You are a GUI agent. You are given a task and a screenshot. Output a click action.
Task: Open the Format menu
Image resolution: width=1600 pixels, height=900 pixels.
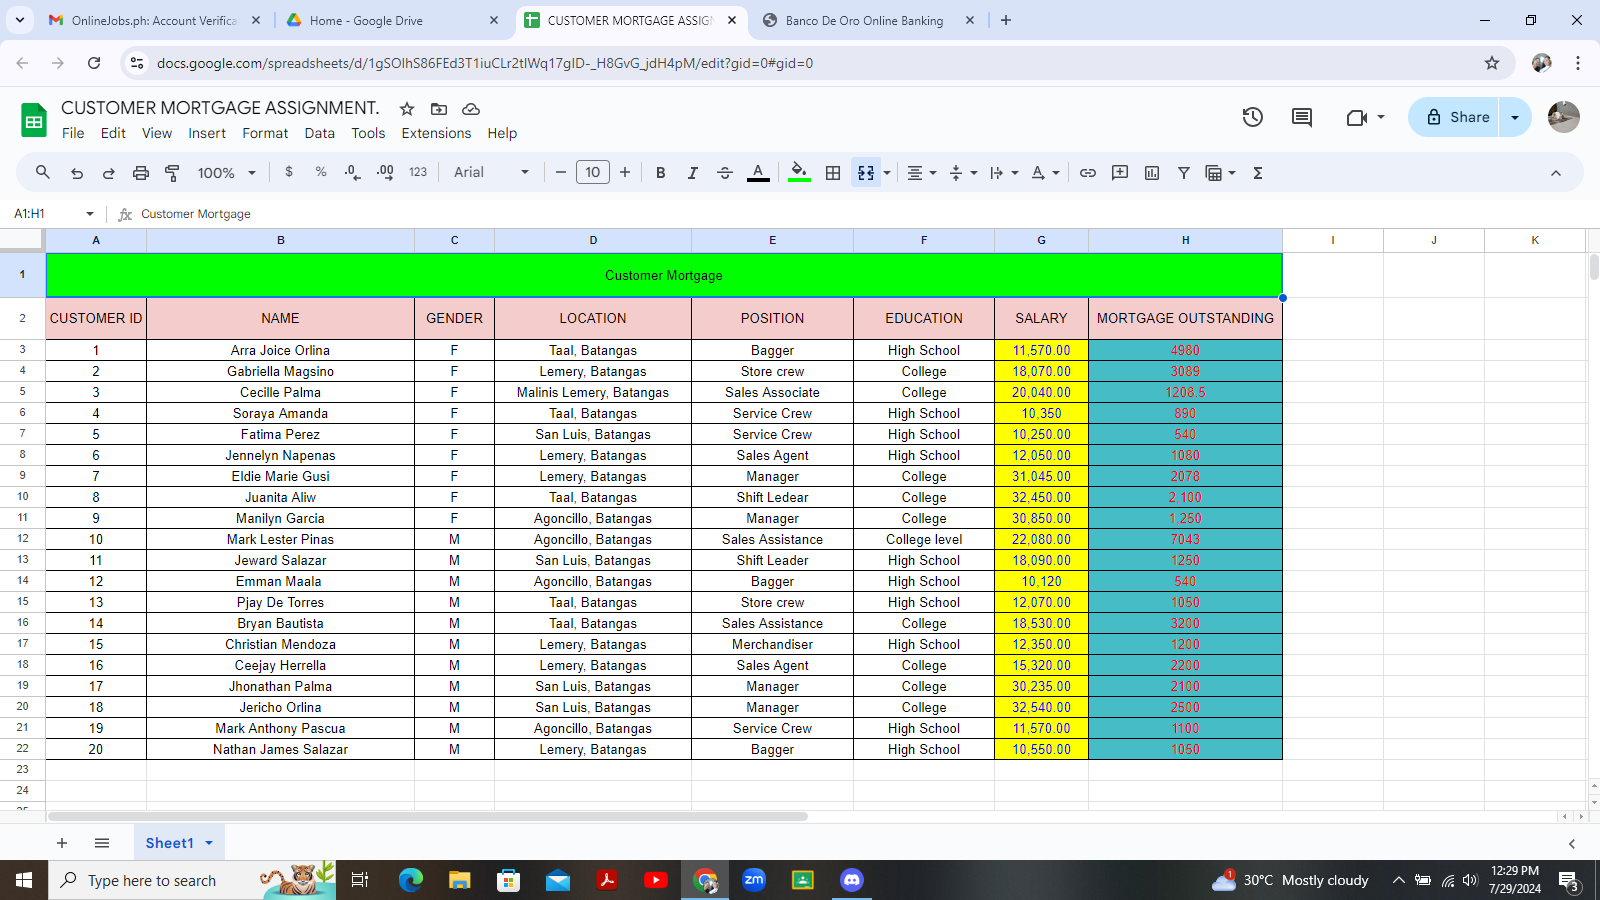click(265, 133)
